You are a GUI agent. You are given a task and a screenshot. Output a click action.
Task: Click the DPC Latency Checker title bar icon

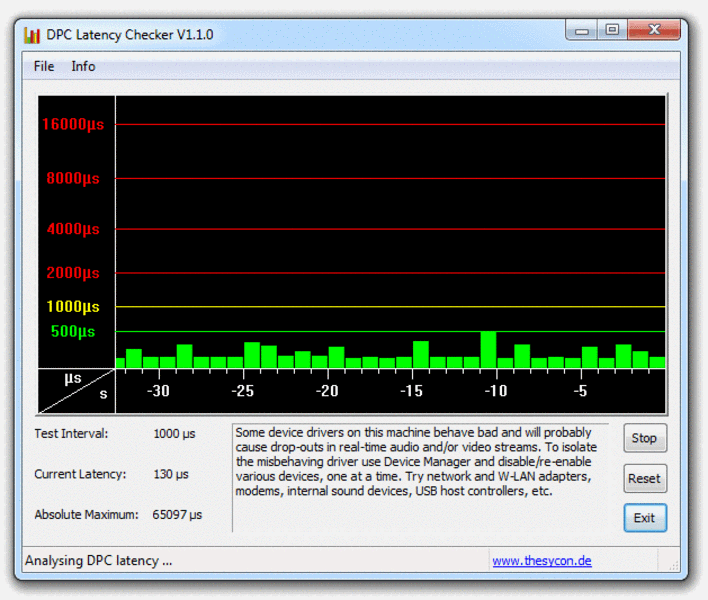pos(33,35)
